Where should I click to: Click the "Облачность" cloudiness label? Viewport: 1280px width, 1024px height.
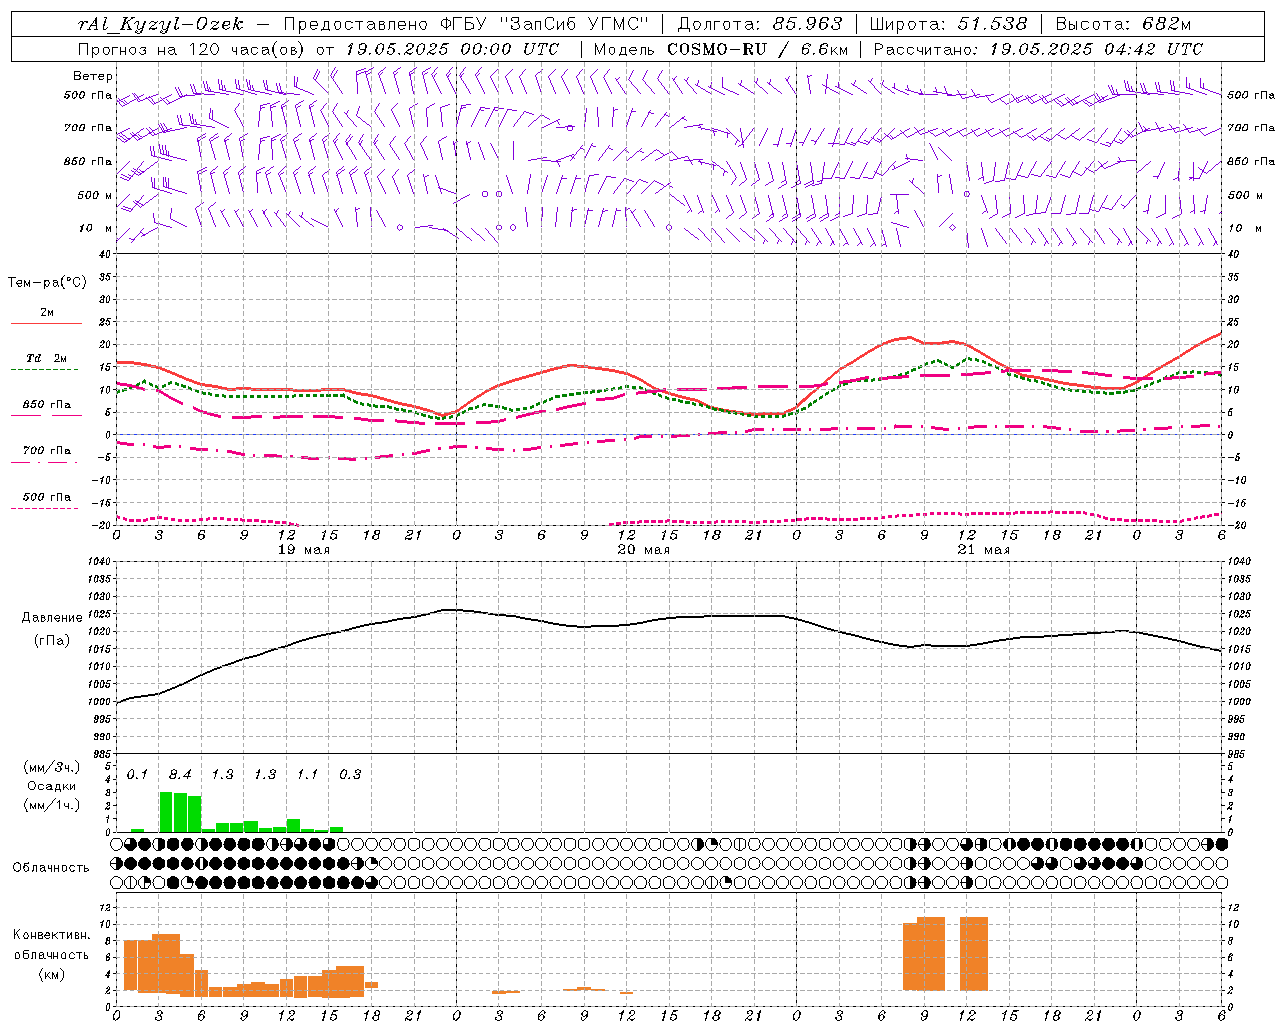coord(51,868)
